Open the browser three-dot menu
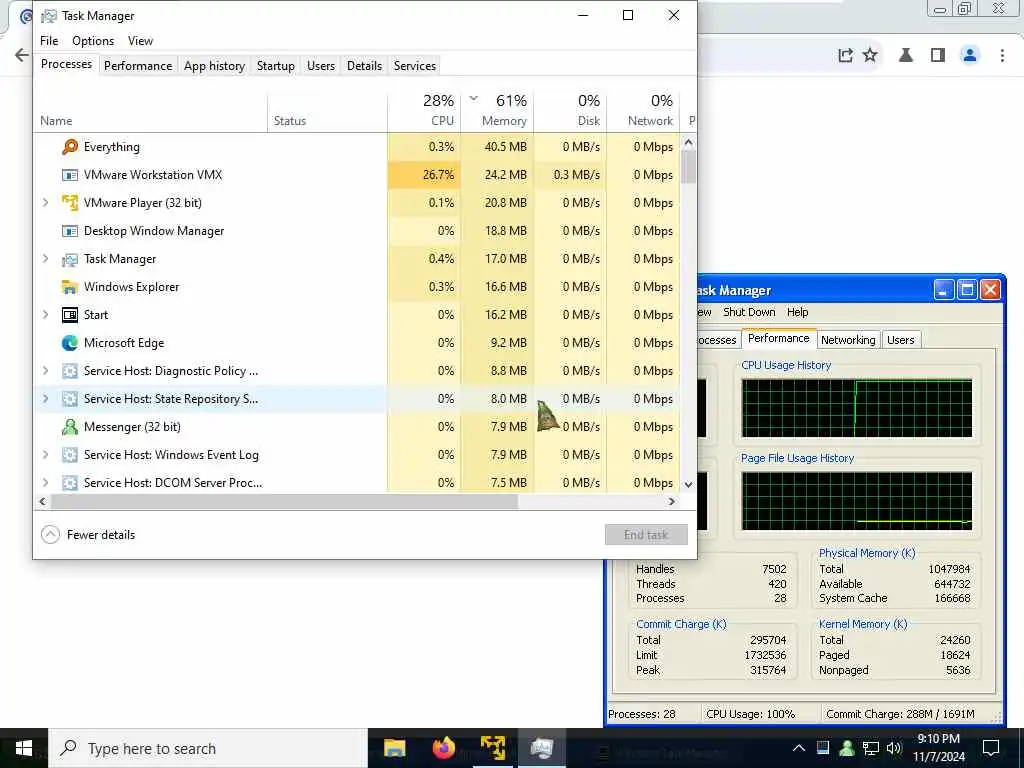Viewport: 1024px width, 768px height. pyautogui.click(x=1002, y=56)
